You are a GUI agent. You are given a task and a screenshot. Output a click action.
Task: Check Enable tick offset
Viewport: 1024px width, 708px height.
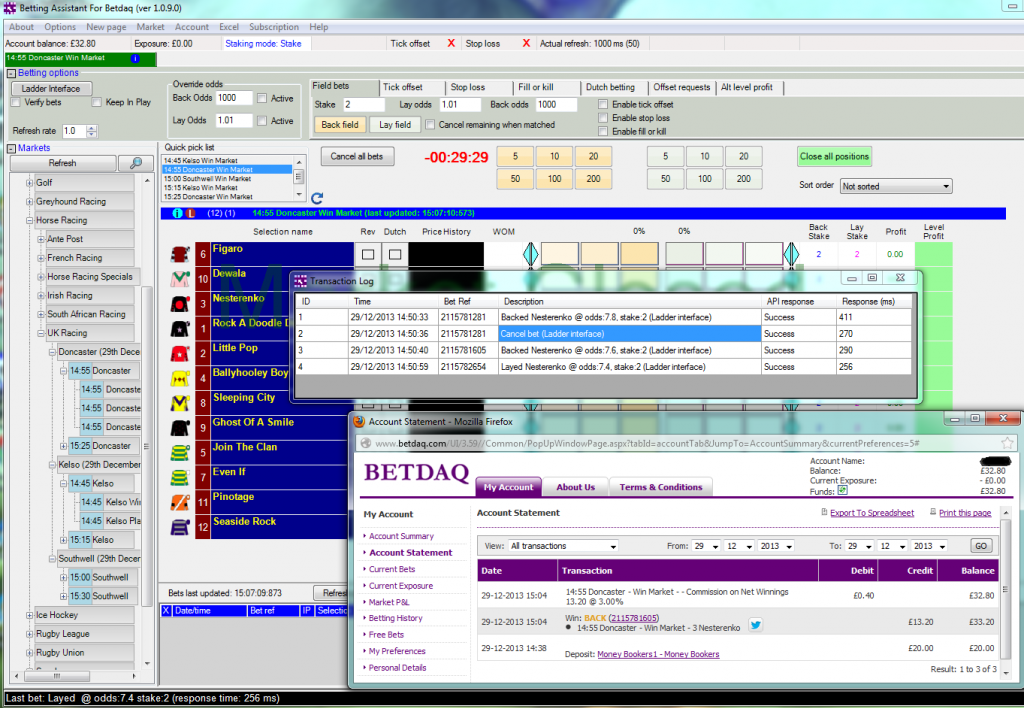tap(603, 105)
